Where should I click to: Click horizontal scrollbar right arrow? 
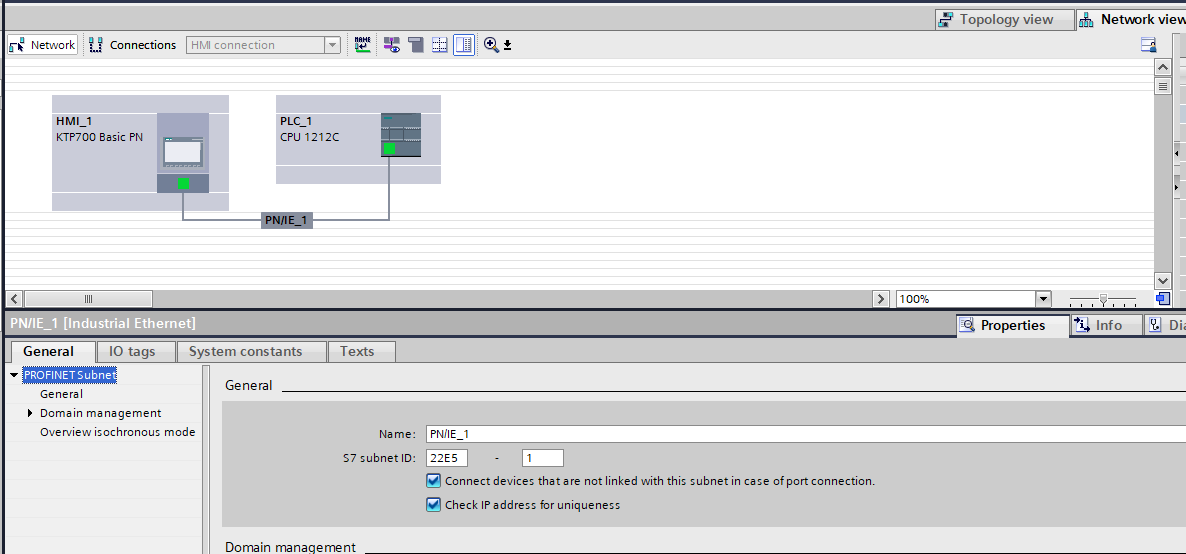click(880, 299)
